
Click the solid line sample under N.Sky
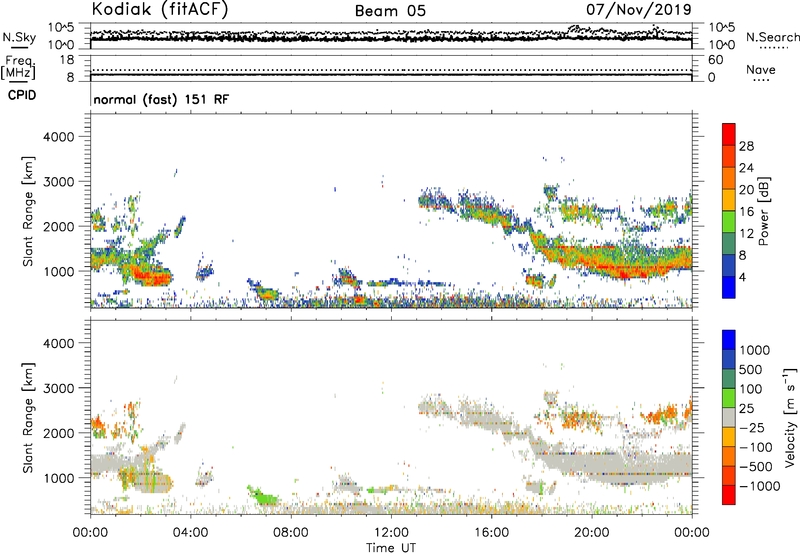(x=19, y=47)
